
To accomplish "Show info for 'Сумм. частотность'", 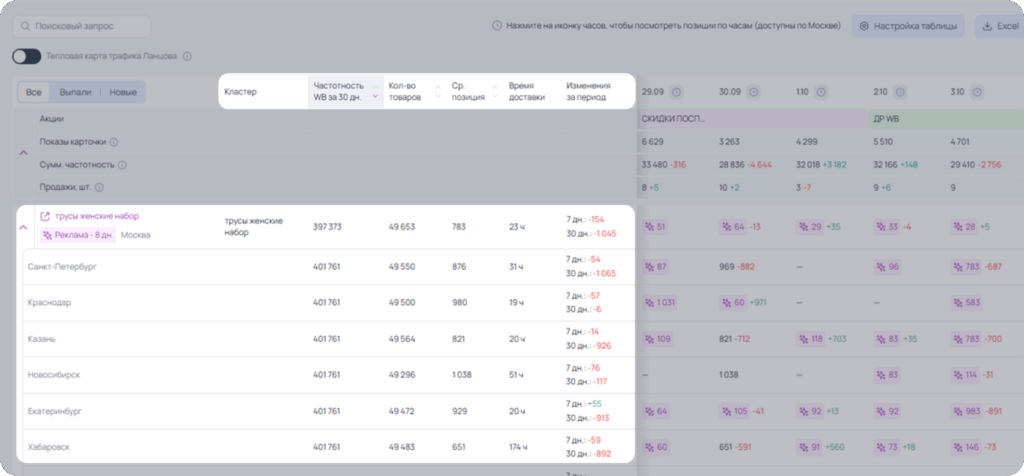I will point(122,165).
